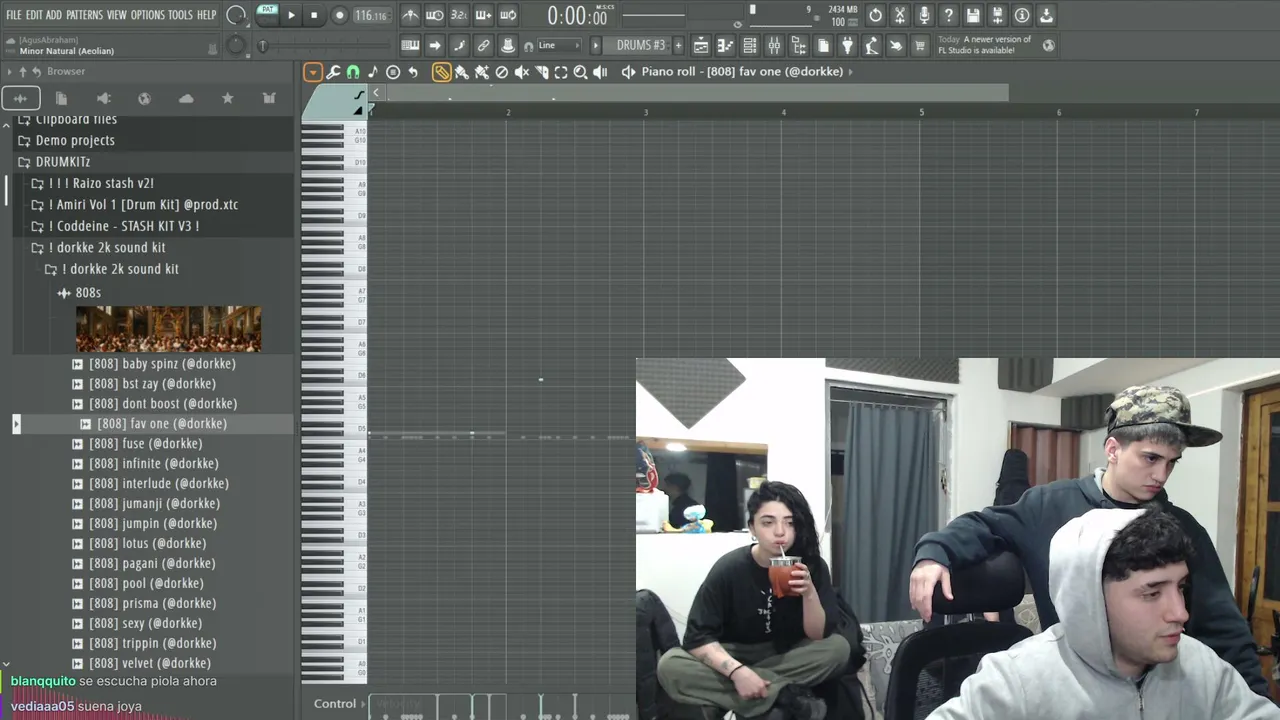
Task: Open the OPTIONS menu
Action: pos(147,15)
